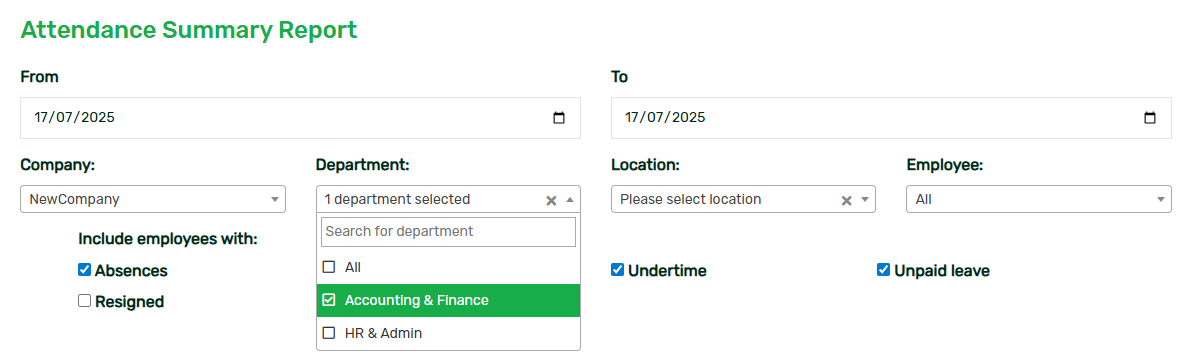The height and width of the screenshot is (360, 1186).
Task: Click the Please select location box
Action: 744,199
